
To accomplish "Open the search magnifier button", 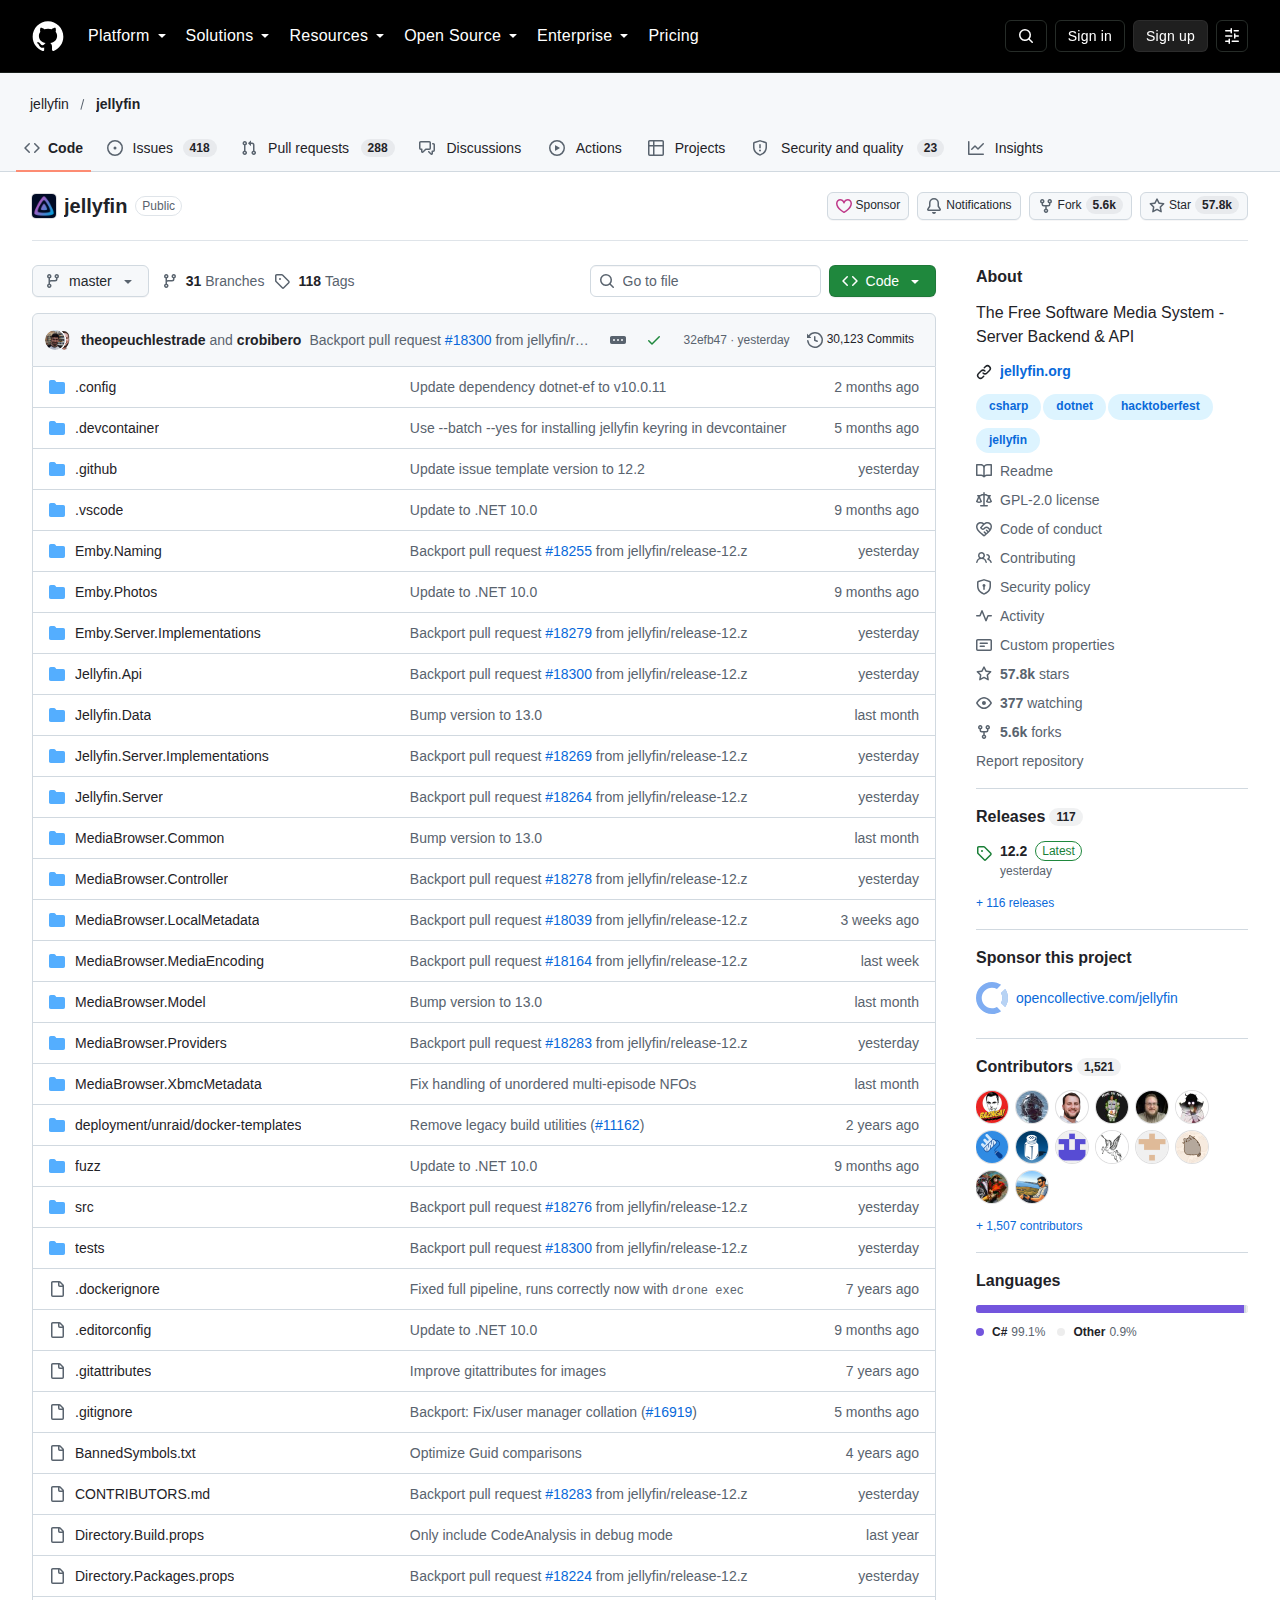I will [x=1026, y=36].
